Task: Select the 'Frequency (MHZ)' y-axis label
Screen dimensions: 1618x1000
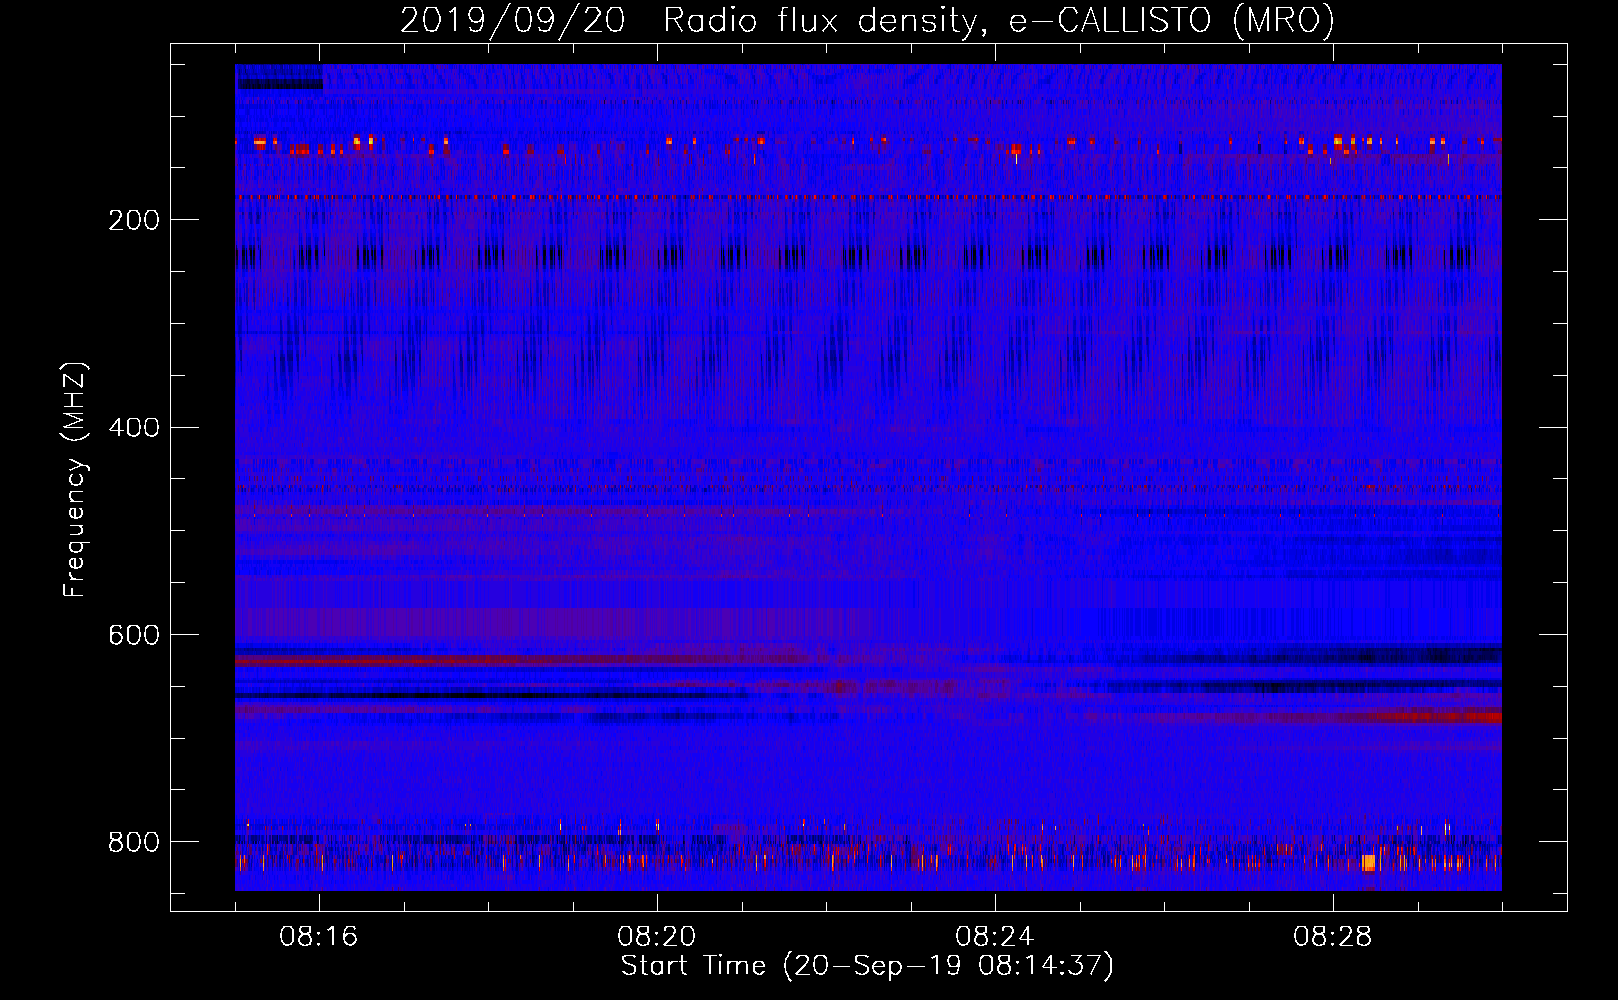Action: pos(75,479)
